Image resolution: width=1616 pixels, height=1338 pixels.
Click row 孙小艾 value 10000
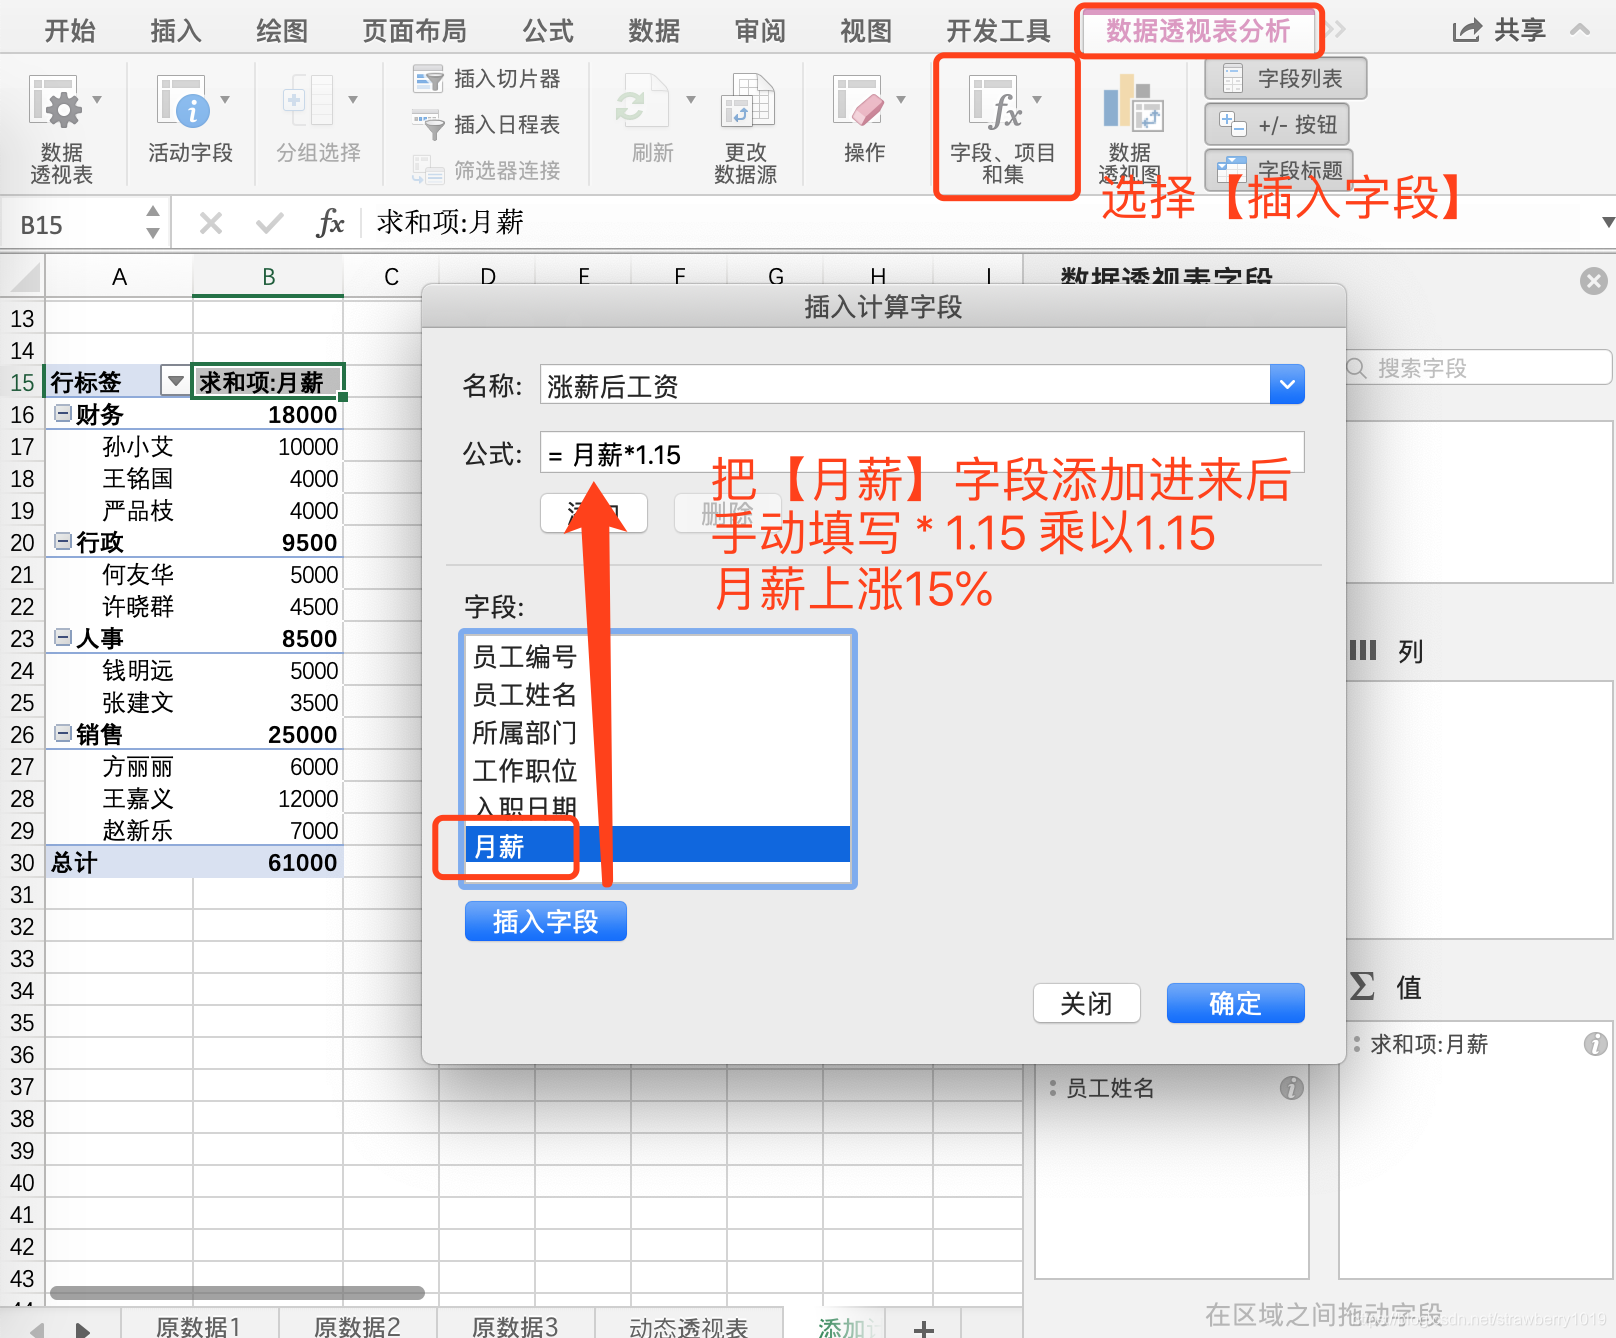point(268,446)
